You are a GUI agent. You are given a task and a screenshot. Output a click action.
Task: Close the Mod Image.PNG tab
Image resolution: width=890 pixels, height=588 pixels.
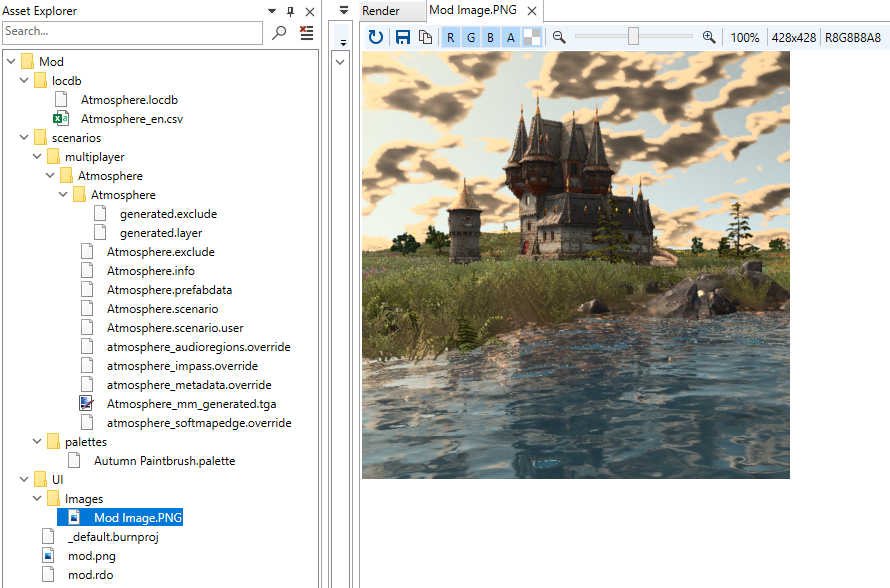(532, 11)
